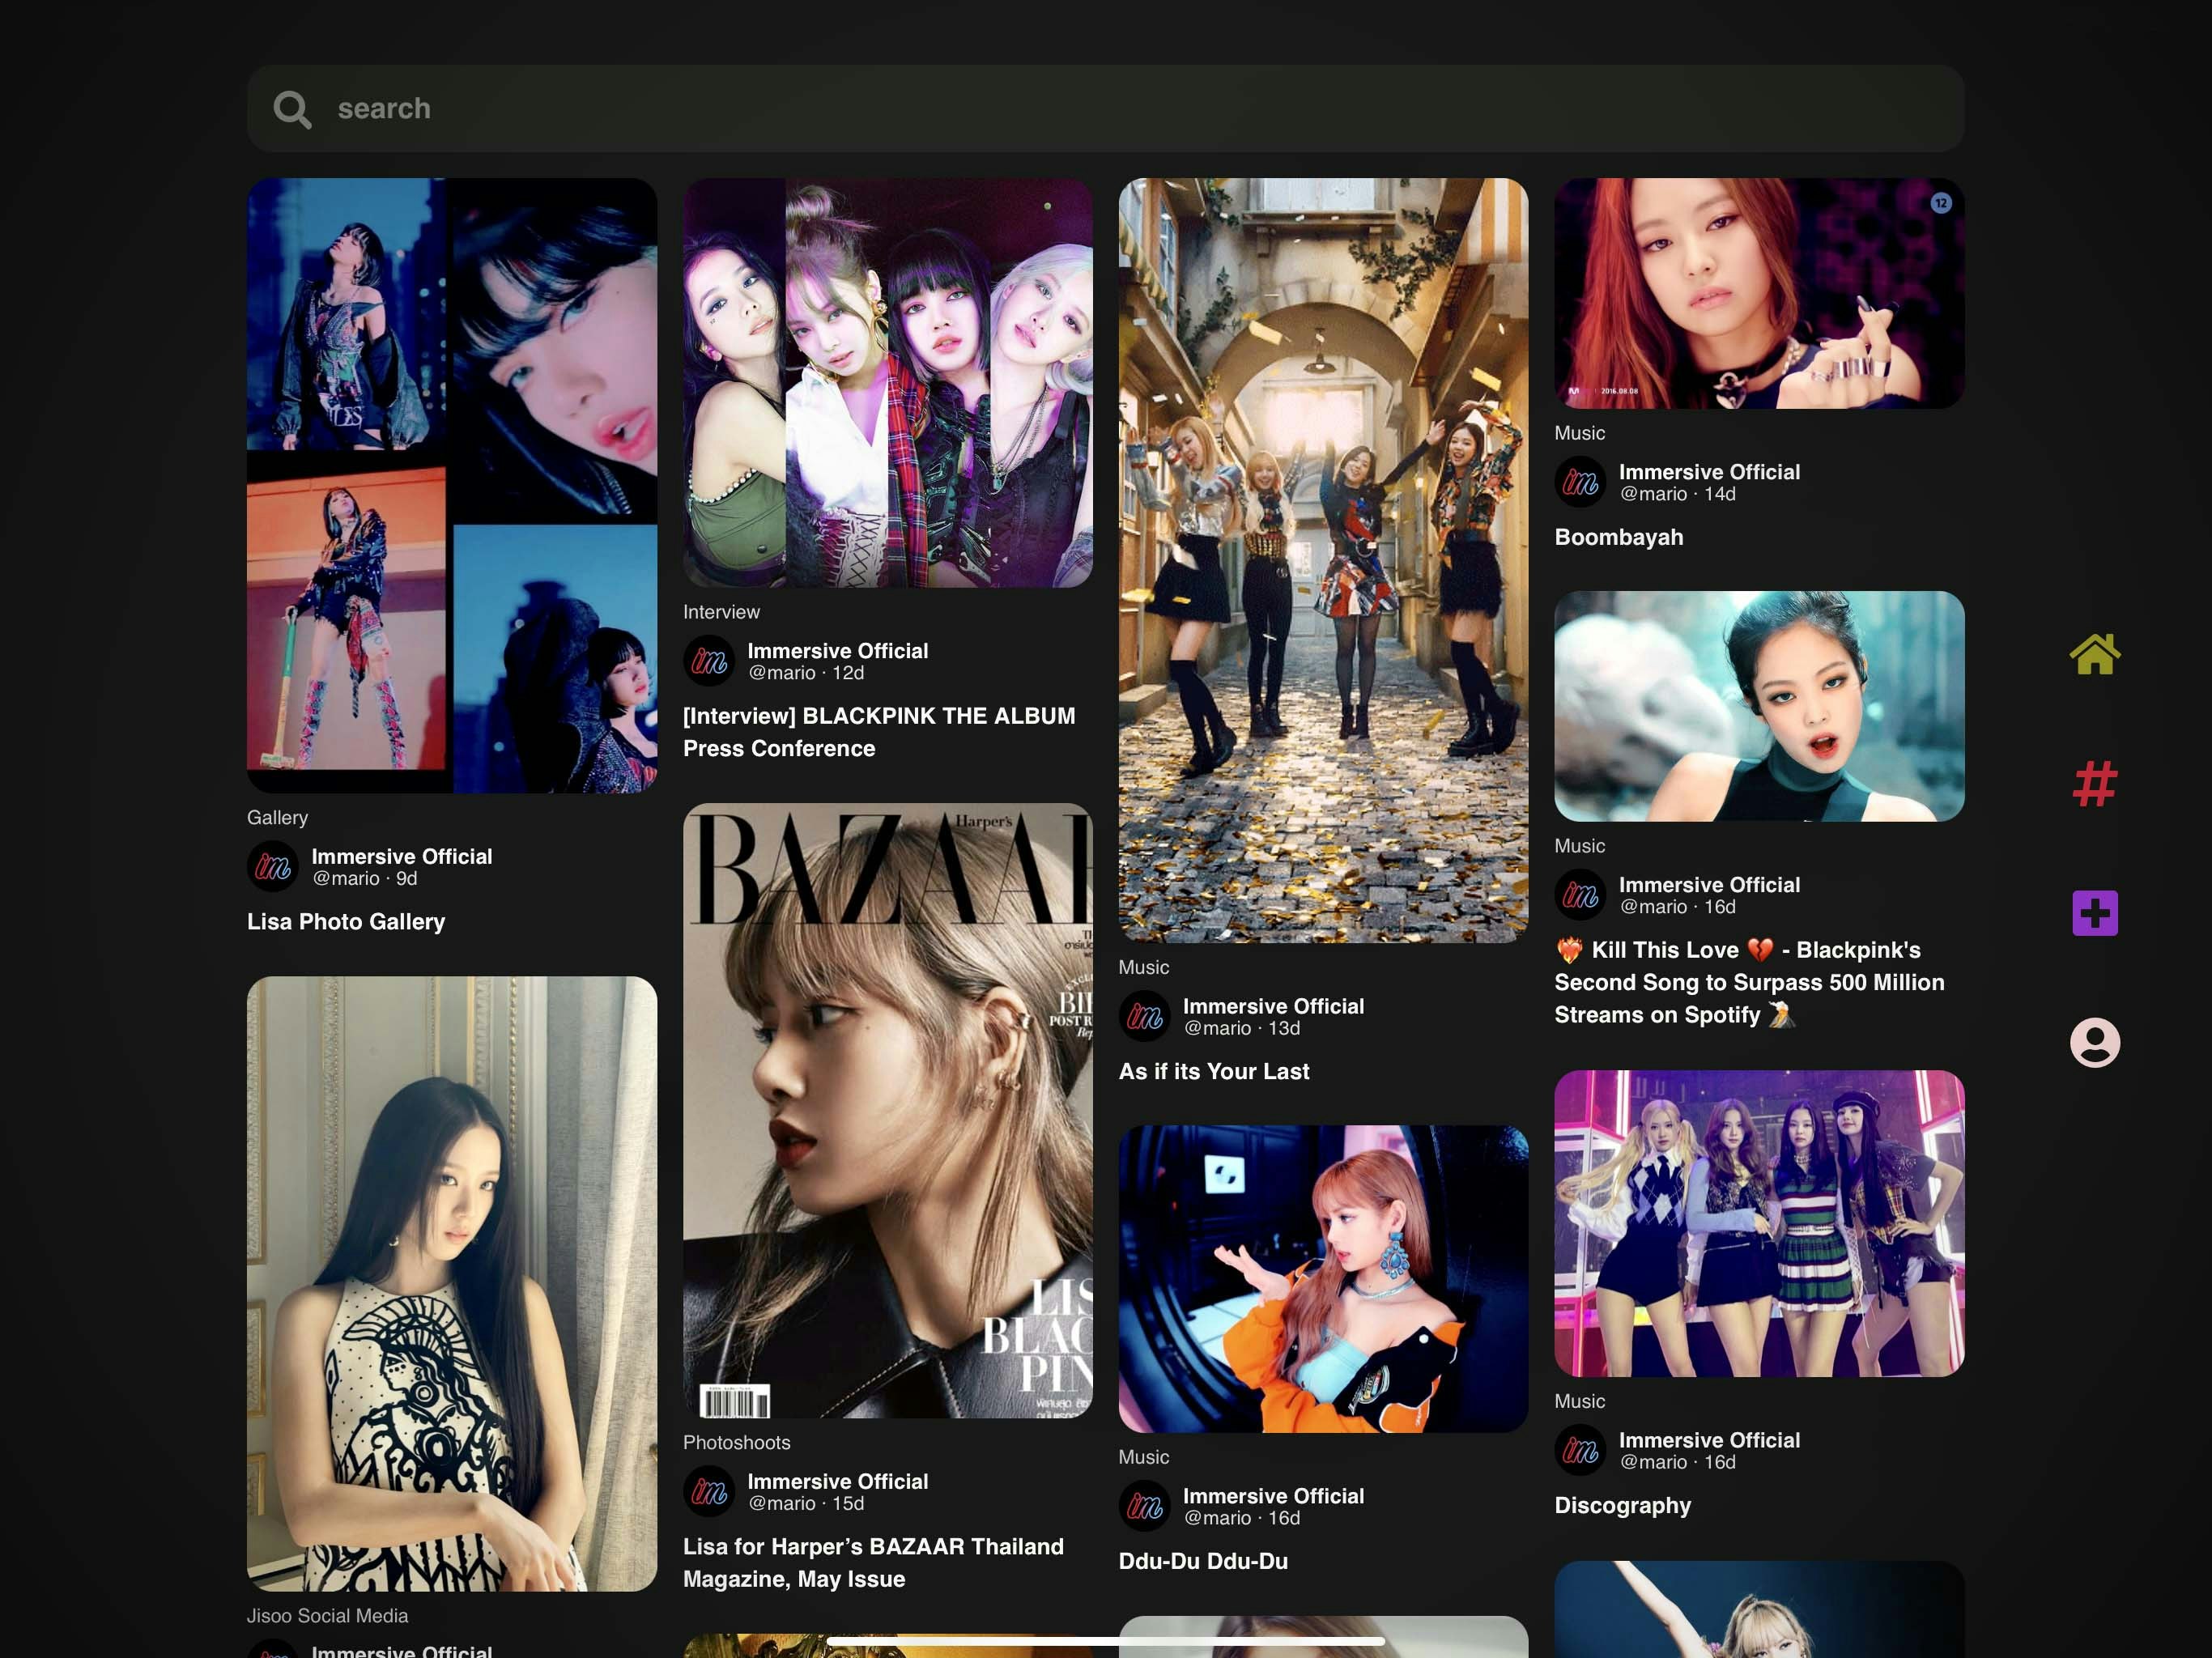Select the Photoshoots category label
The height and width of the screenshot is (1658, 2212).
[736, 1442]
